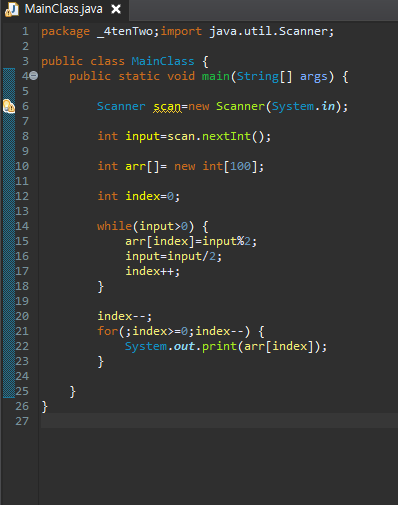Screen dimensions: 398x505
Task: Click the underlined 'scan' variable
Action: [x=167, y=107]
